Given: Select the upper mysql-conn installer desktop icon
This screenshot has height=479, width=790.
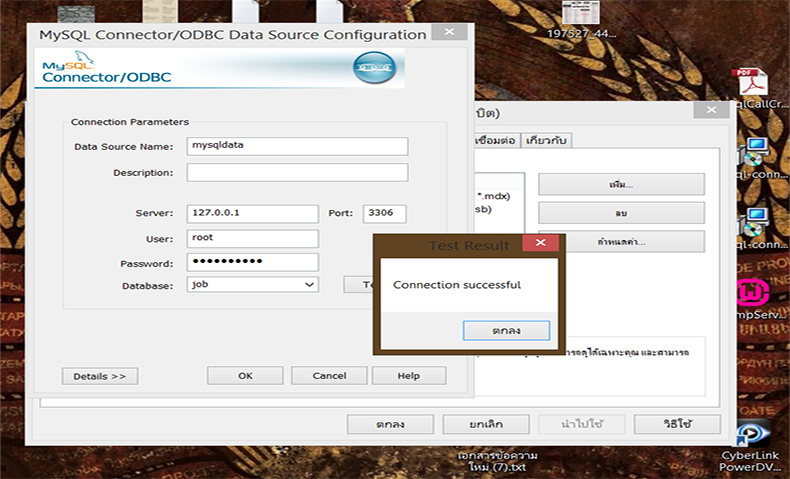Looking at the screenshot, I should pyautogui.click(x=754, y=153).
